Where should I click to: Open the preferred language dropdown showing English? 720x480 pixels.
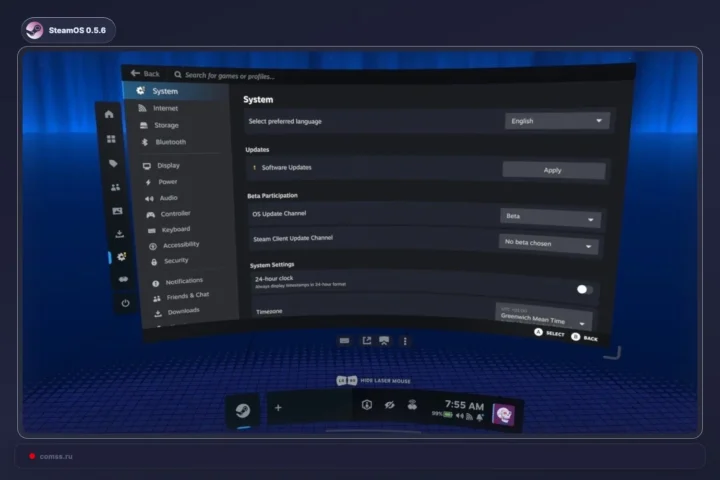(557, 121)
